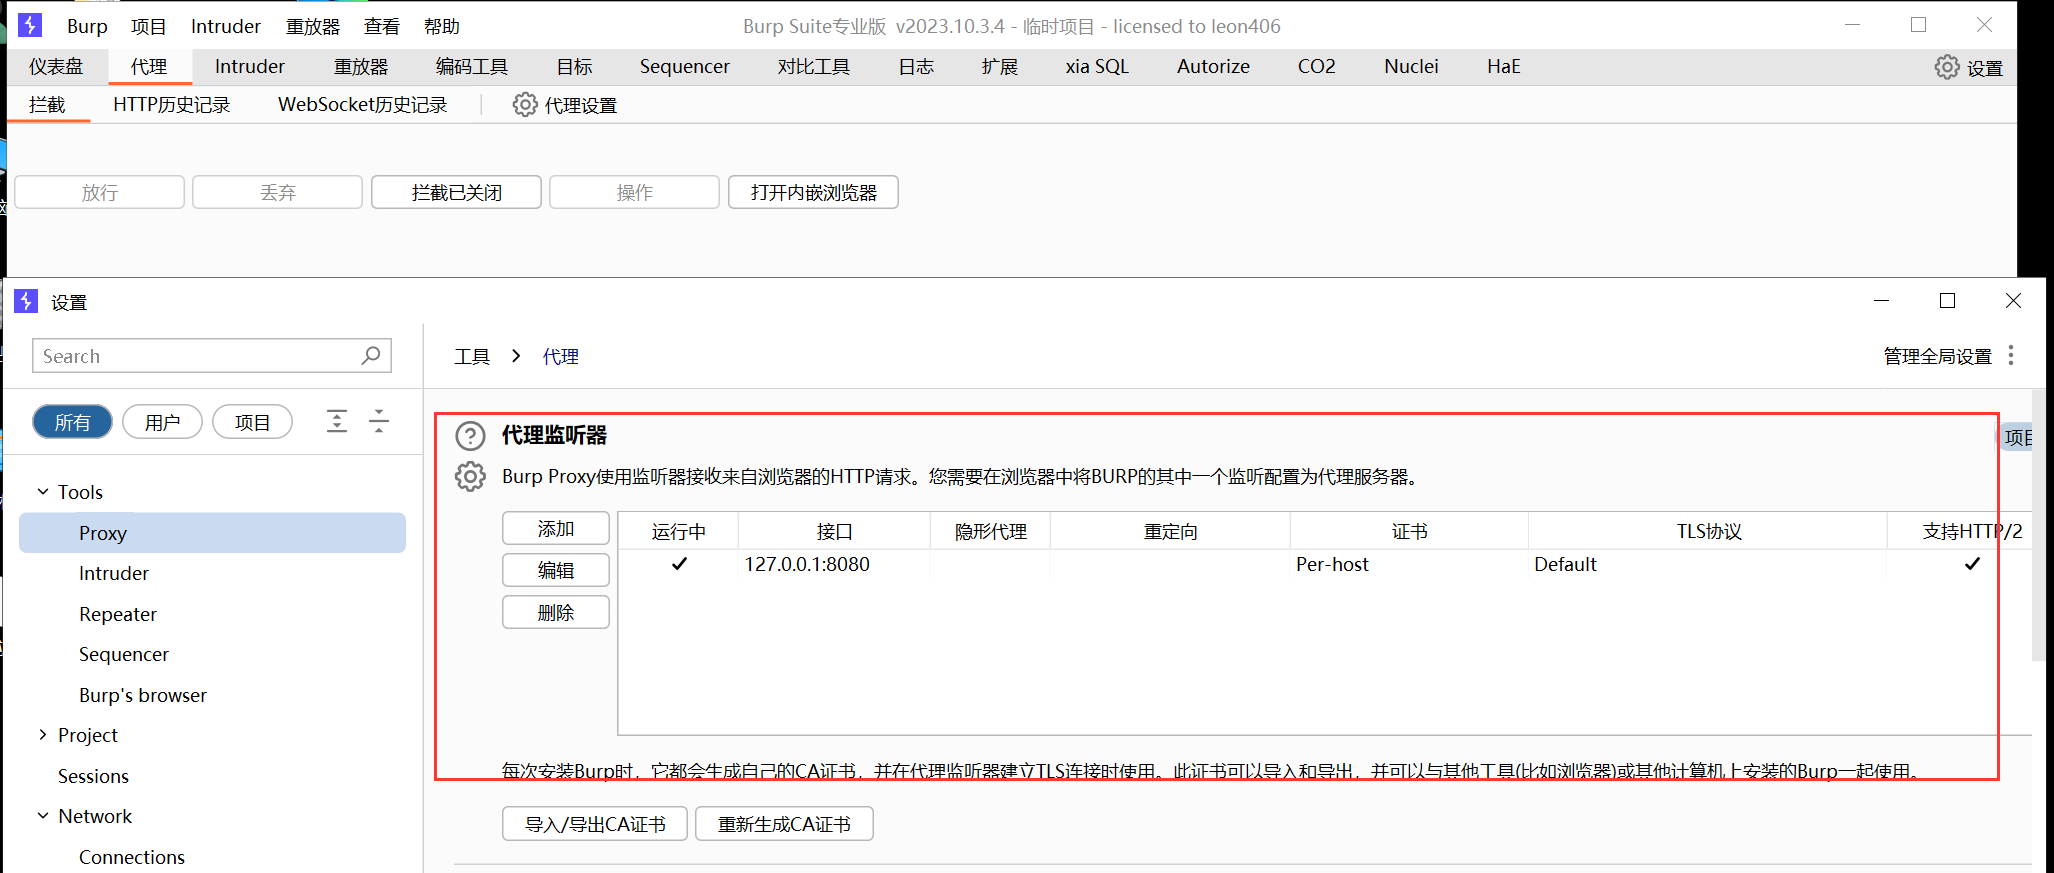
Task: Click the 添加 listener button
Action: coord(556,528)
